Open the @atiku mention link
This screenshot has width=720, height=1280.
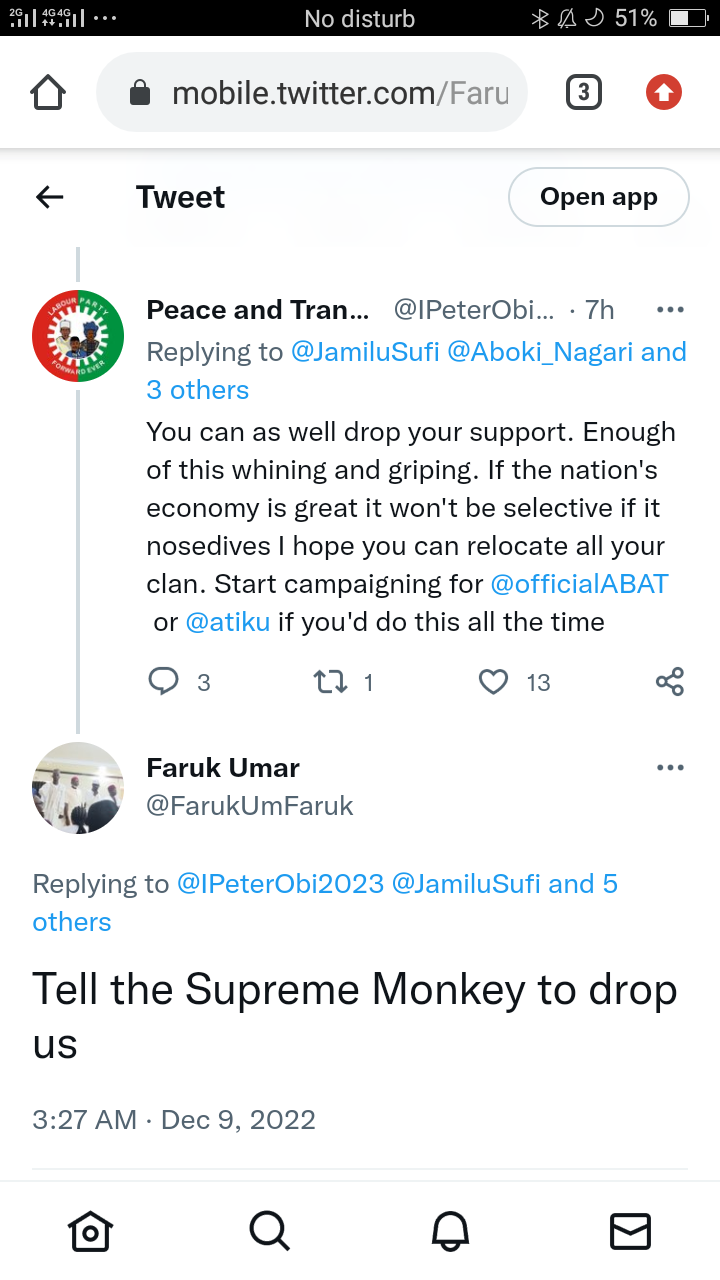click(228, 622)
